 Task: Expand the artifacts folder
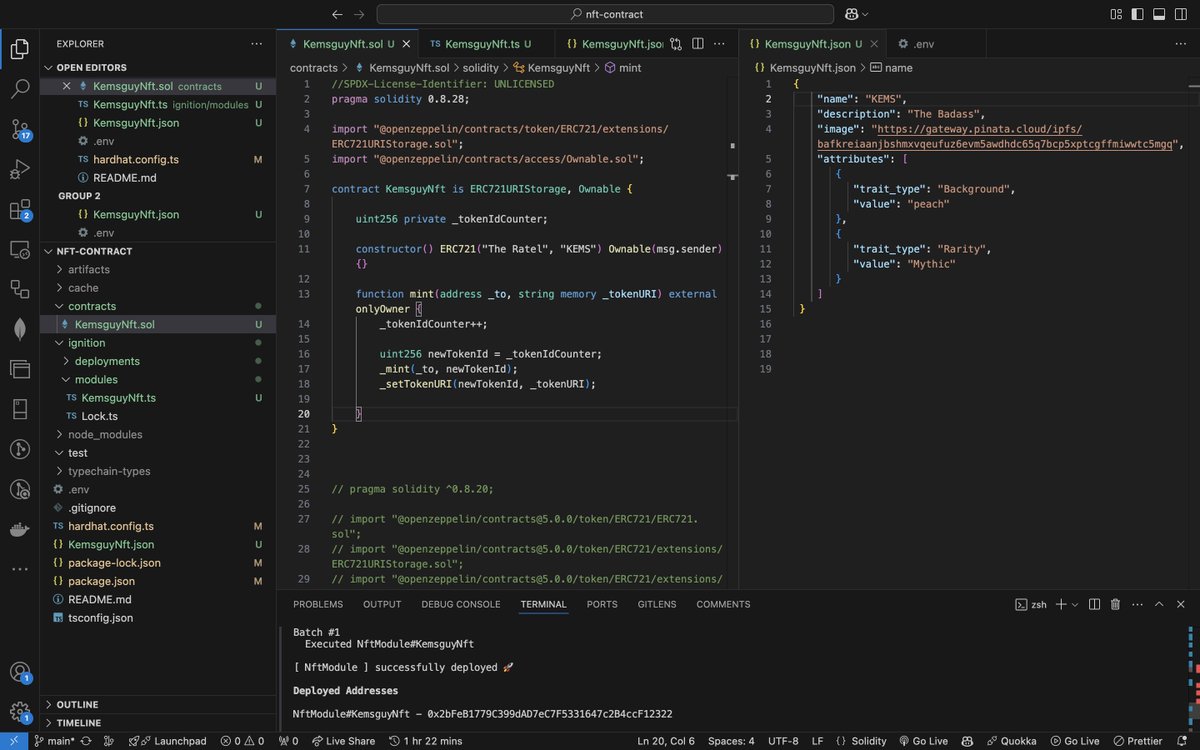tap(89, 269)
